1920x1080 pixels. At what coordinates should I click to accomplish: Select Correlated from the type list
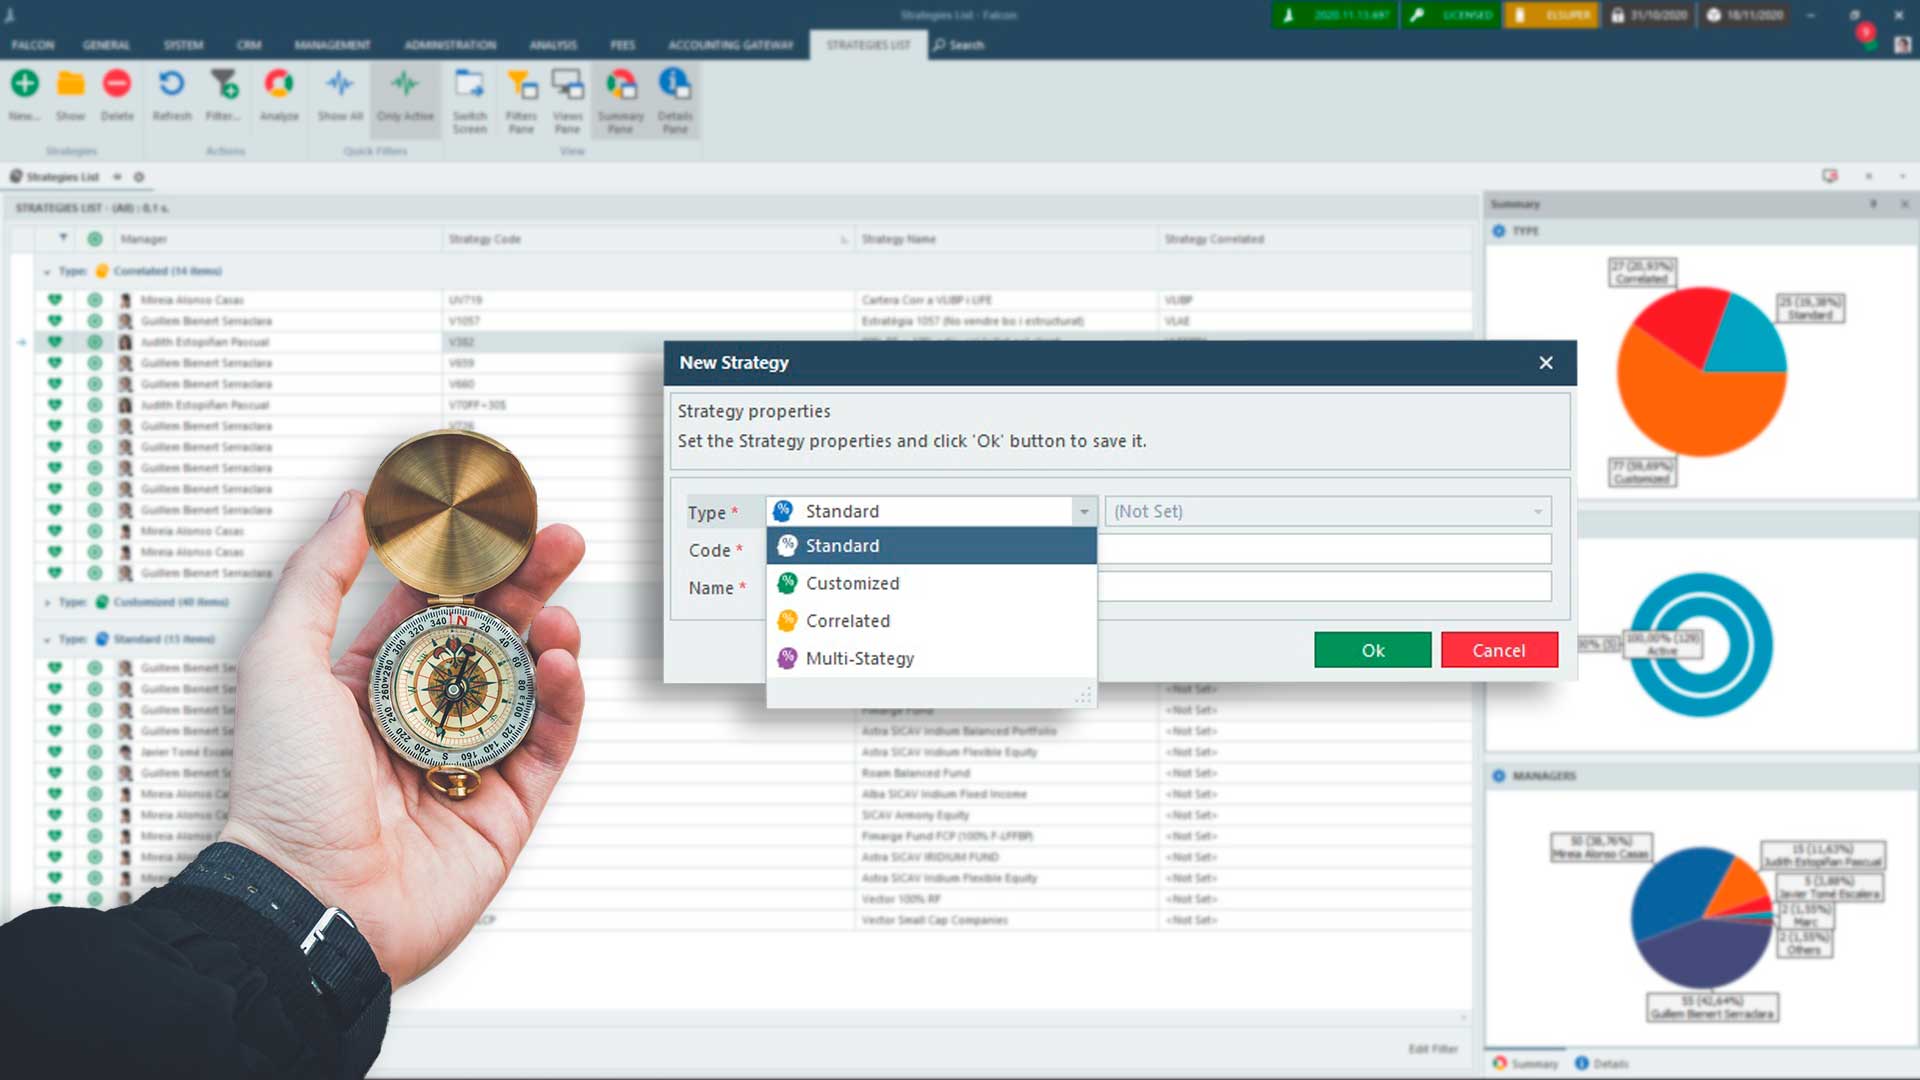(x=847, y=621)
